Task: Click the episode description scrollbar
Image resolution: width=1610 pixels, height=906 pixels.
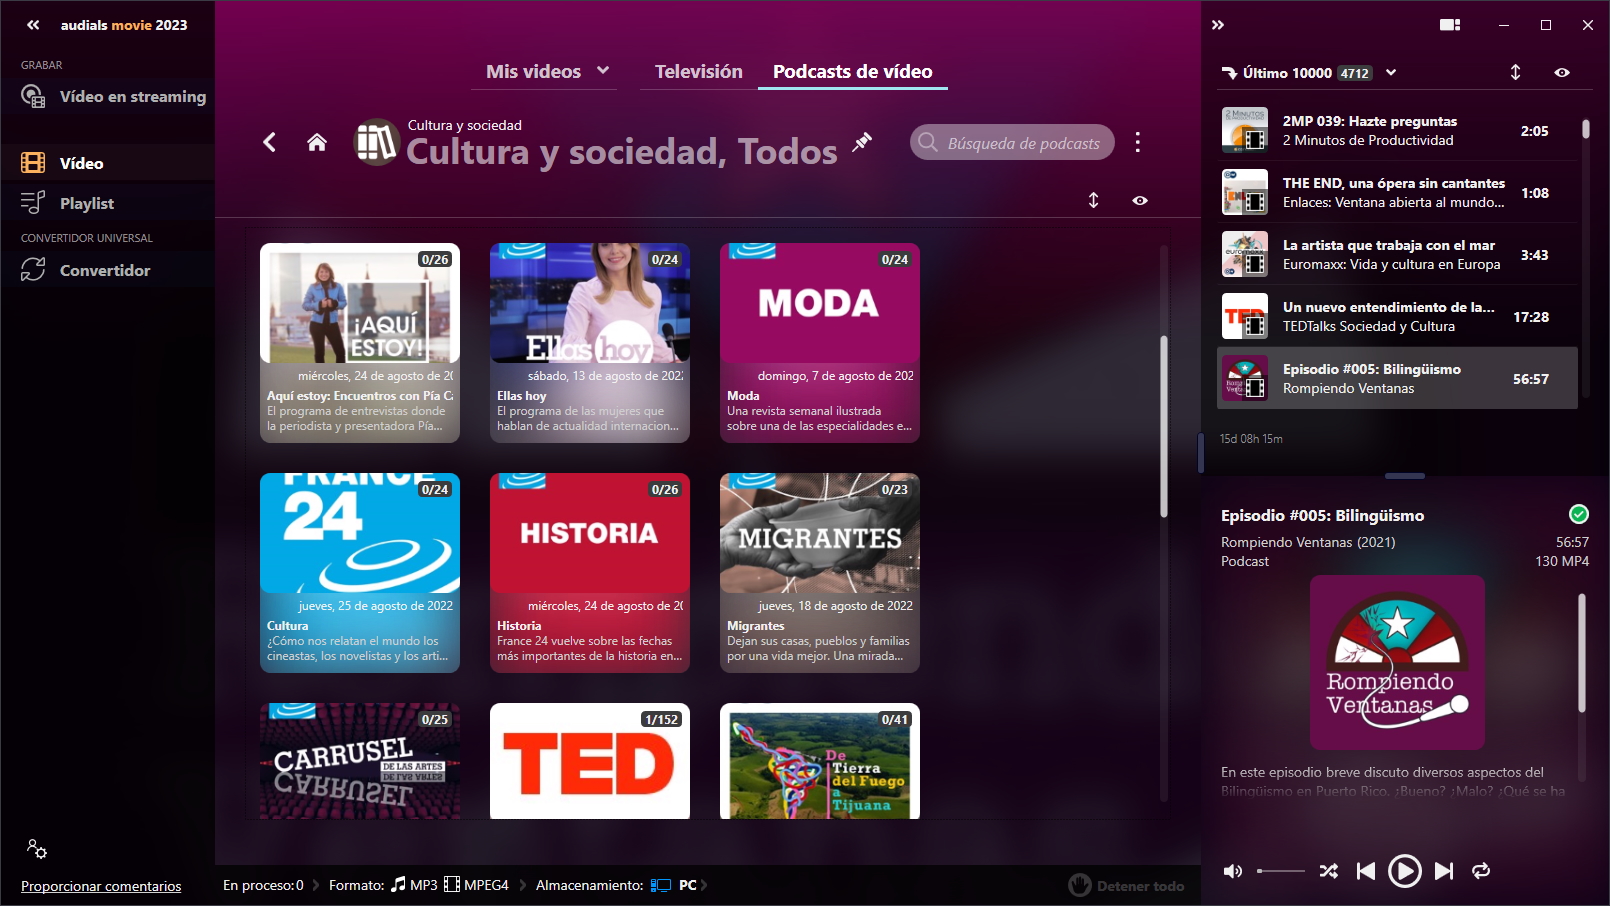Action: tap(1582, 652)
